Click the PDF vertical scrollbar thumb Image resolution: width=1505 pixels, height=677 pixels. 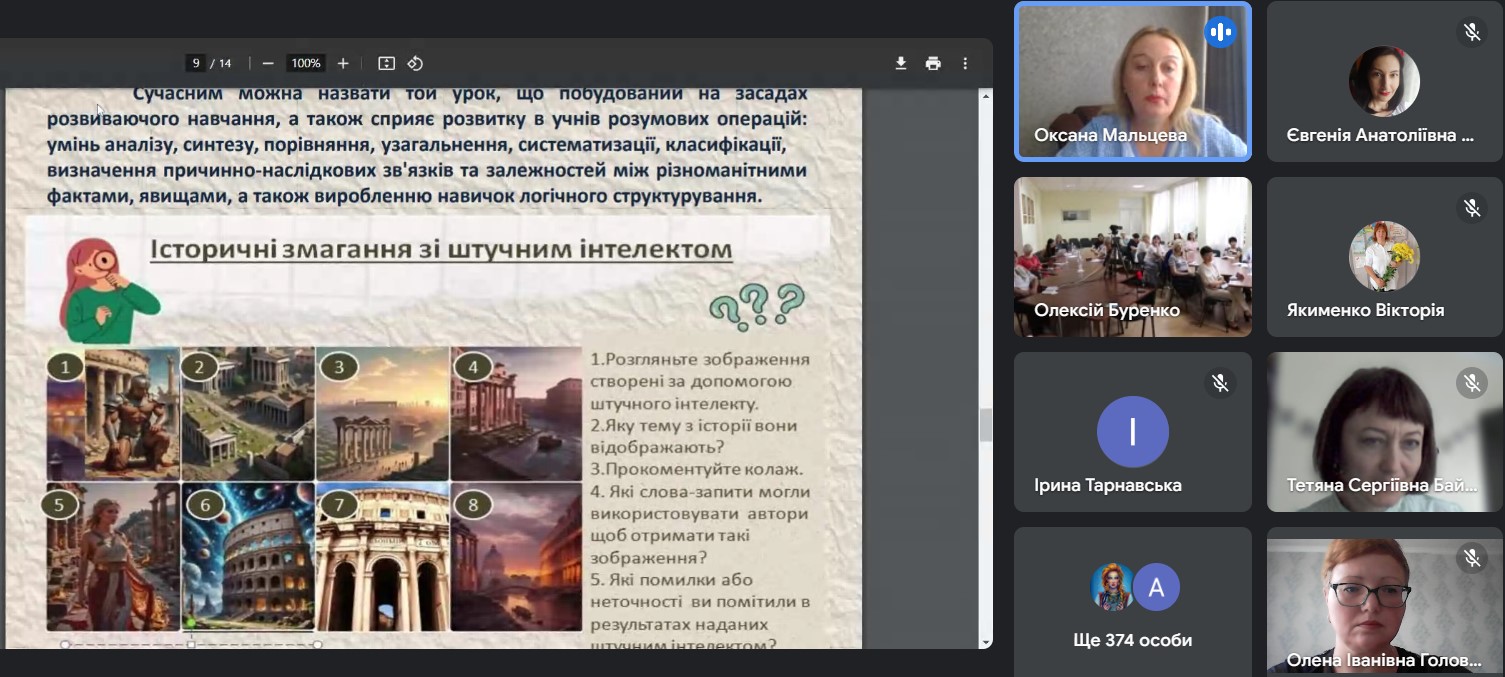pos(986,425)
